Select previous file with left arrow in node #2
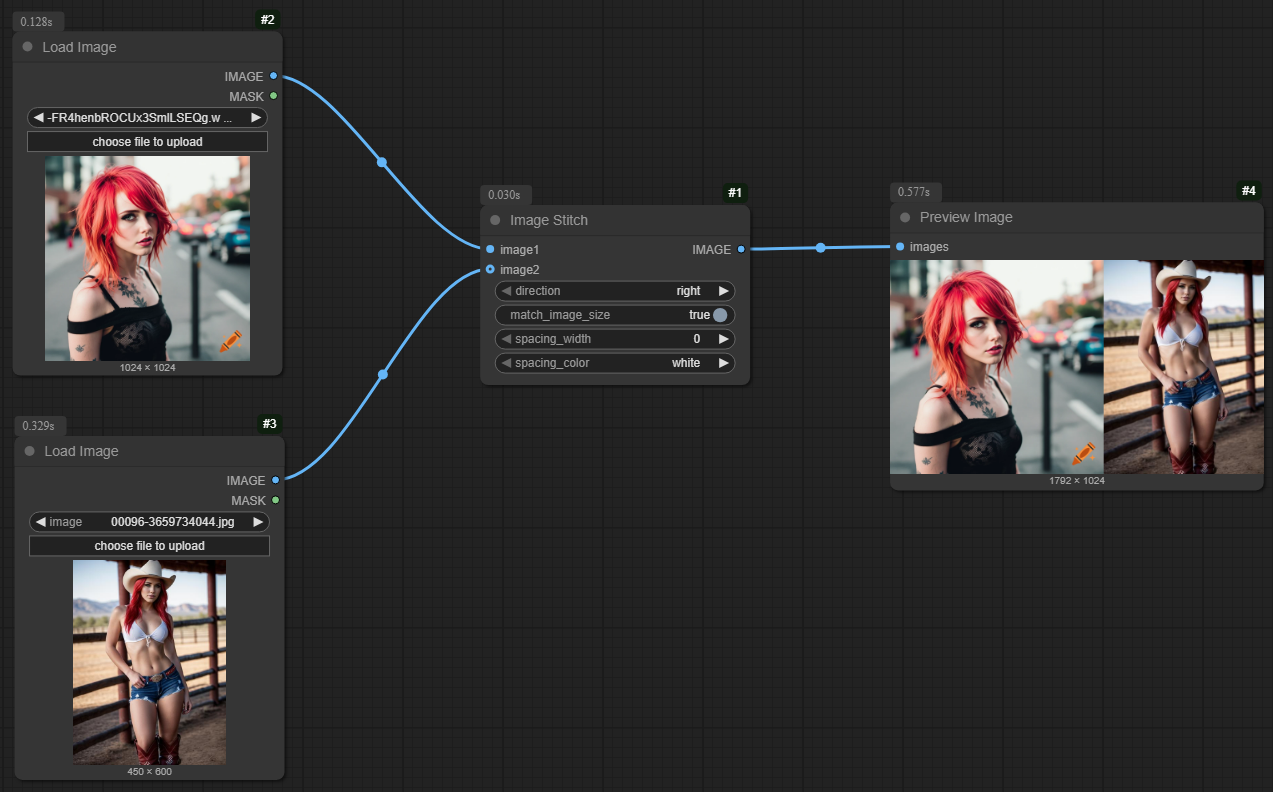Screen dimensions: 1273x792 click(38, 118)
